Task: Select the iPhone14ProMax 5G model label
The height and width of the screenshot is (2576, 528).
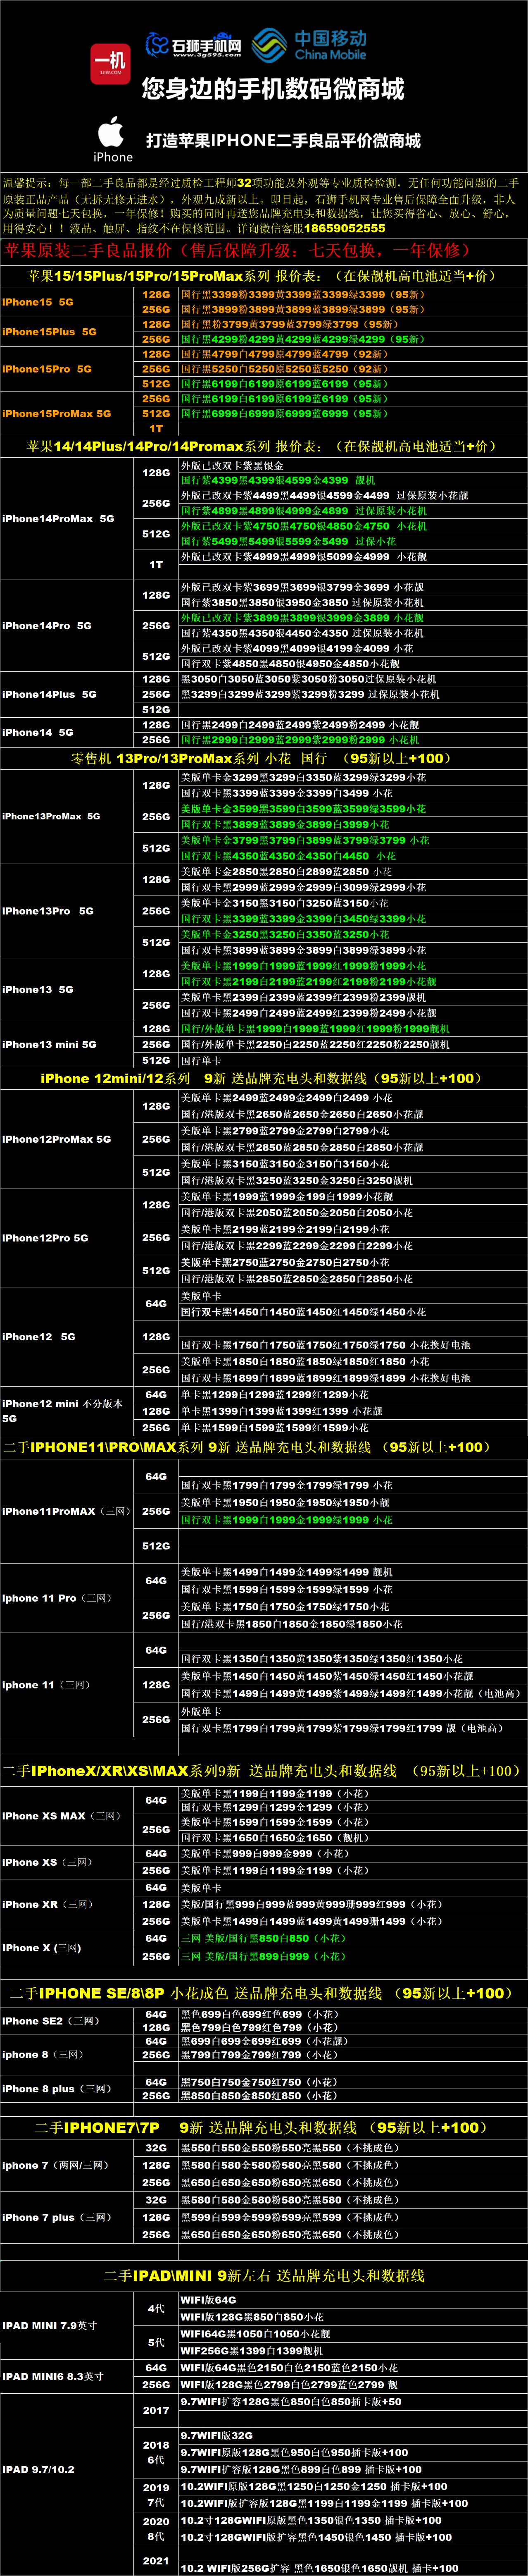Action: pyautogui.click(x=58, y=518)
